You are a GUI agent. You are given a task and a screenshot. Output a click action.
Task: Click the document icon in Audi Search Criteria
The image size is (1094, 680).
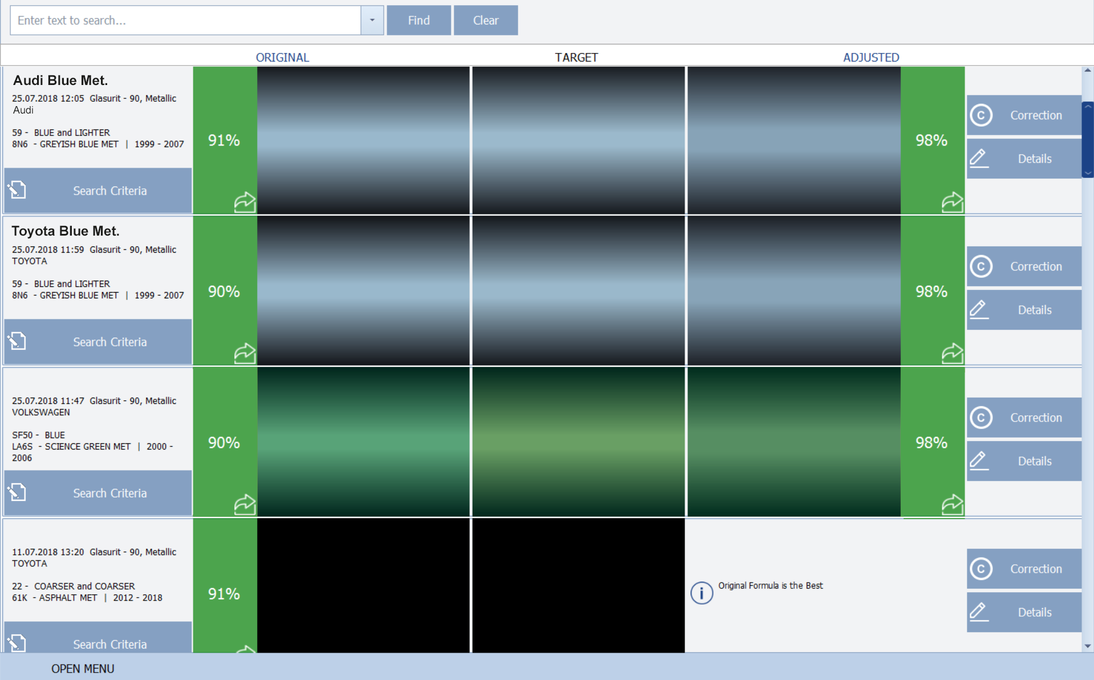[x=17, y=190]
